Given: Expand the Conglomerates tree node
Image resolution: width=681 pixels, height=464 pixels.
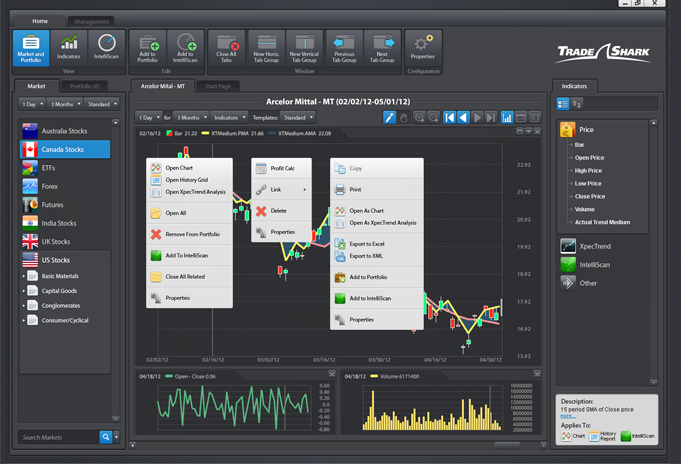Looking at the screenshot, I should [23, 305].
